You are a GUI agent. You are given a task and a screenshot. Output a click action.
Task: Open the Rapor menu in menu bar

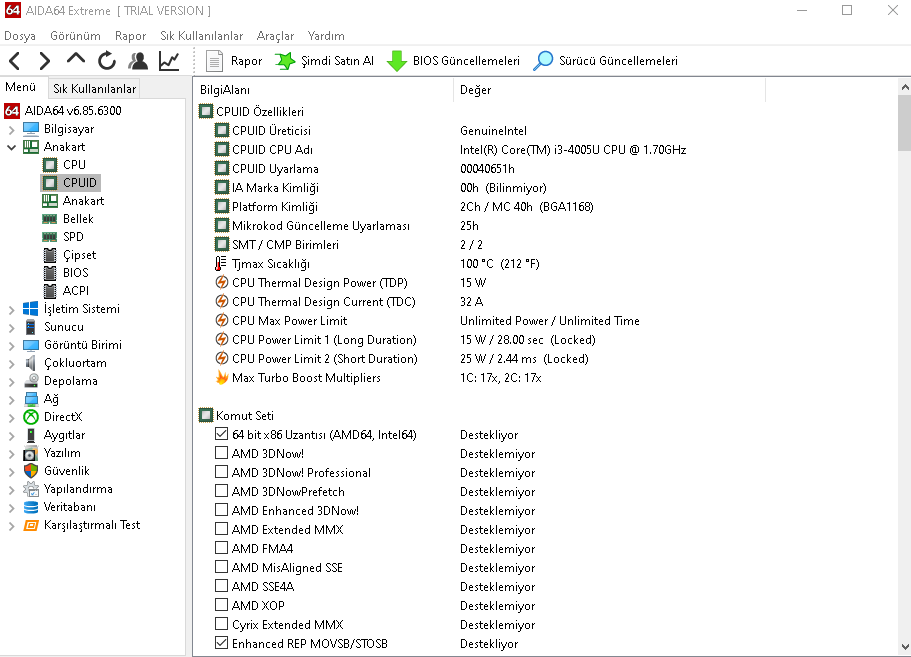[130, 36]
